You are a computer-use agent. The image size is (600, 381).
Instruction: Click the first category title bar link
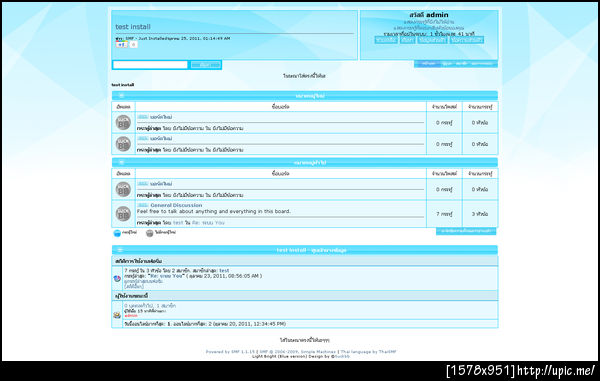click(310, 96)
